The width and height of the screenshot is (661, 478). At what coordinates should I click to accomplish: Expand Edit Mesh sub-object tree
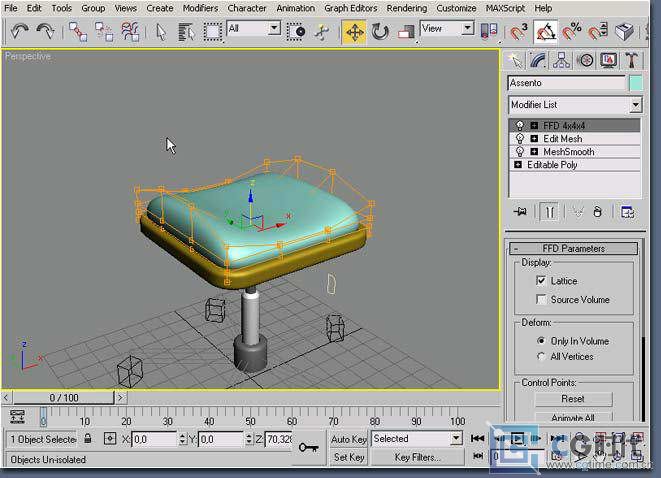(534, 138)
